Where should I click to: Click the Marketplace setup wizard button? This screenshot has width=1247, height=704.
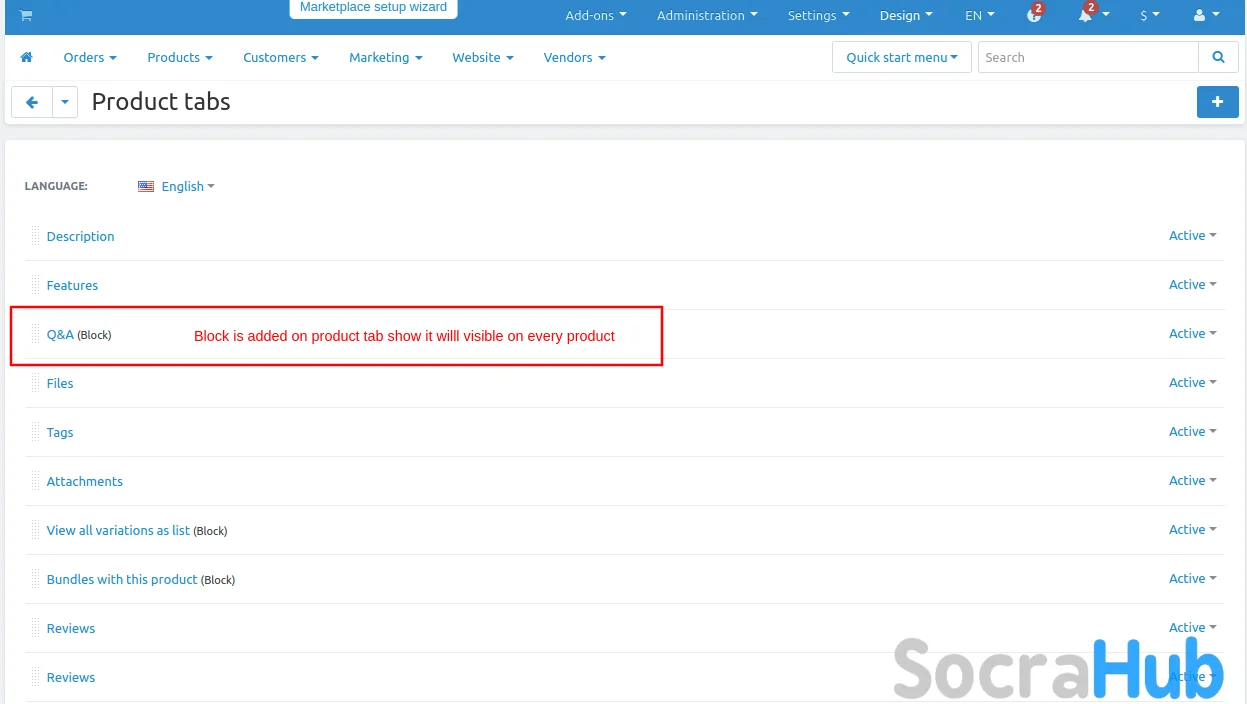tap(373, 8)
